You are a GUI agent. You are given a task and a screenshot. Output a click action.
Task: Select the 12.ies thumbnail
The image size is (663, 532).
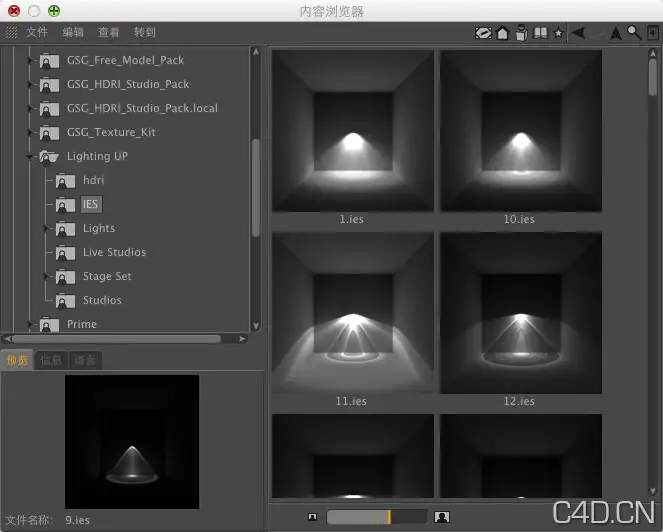521,313
